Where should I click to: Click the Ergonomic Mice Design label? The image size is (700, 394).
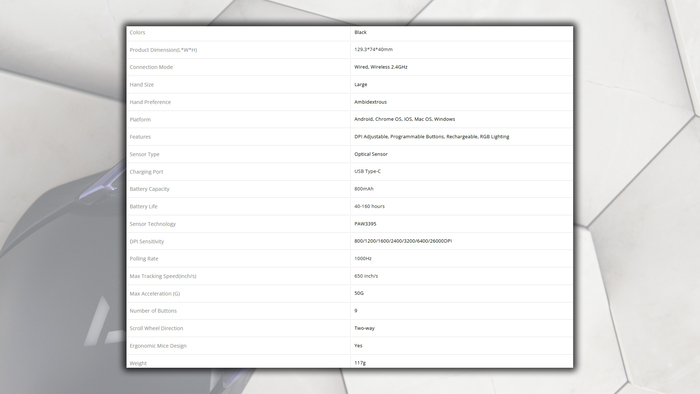coord(158,346)
